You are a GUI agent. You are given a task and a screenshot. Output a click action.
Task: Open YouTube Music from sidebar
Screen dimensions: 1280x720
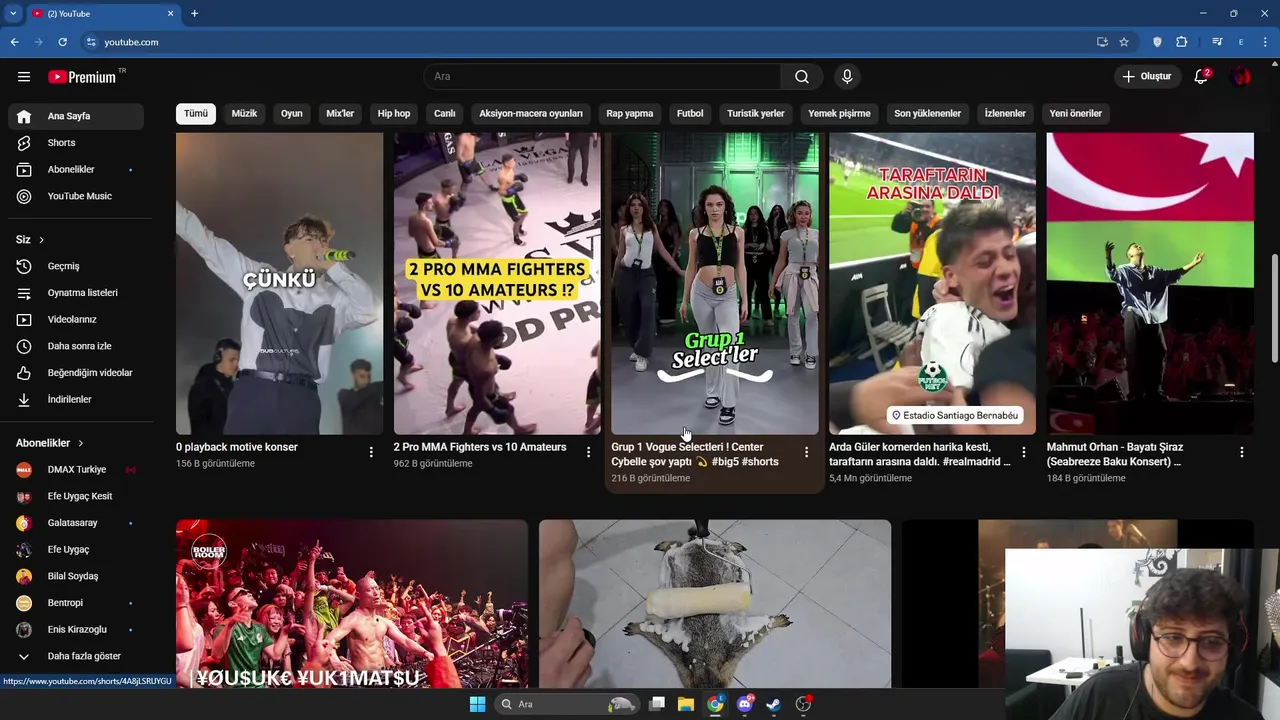[76, 197]
